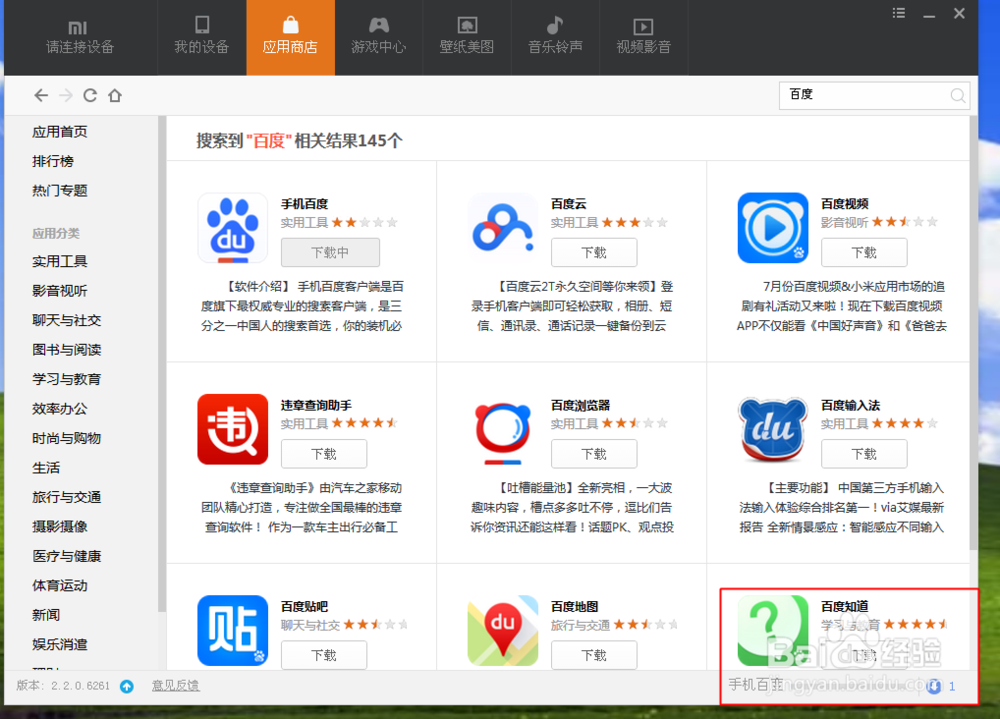
Task: Open 手机百度 title link
Action: coord(305,204)
